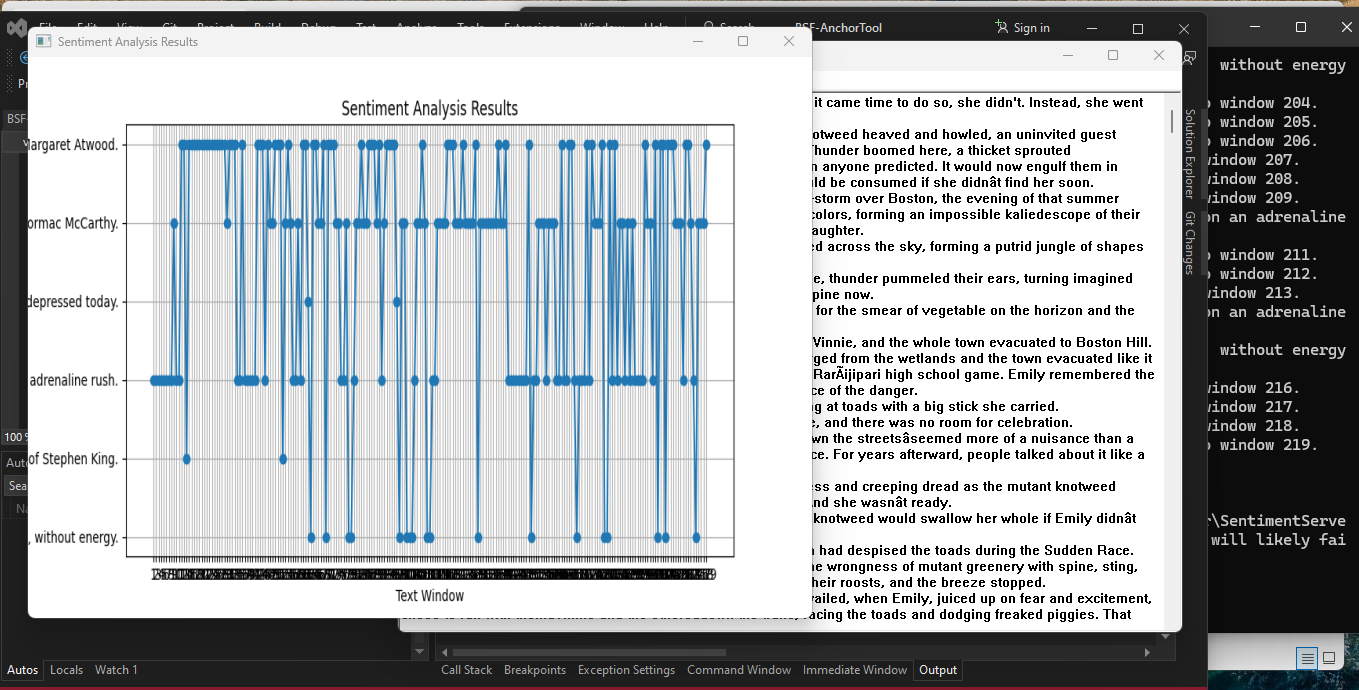The image size is (1359, 690).
Task: Close the text story window
Action: [x=1159, y=55]
